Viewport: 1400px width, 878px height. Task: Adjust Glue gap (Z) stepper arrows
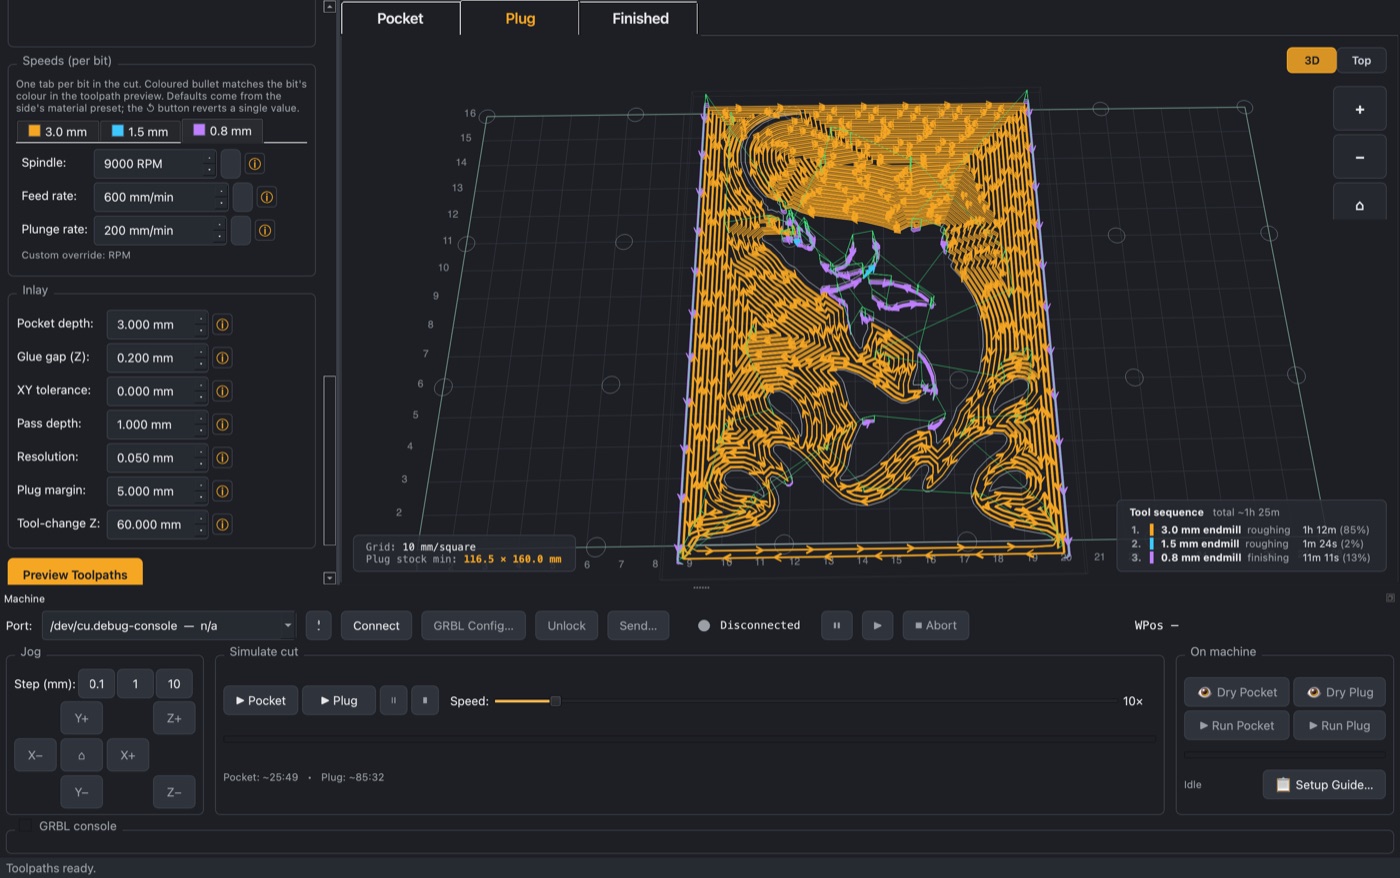click(201, 357)
